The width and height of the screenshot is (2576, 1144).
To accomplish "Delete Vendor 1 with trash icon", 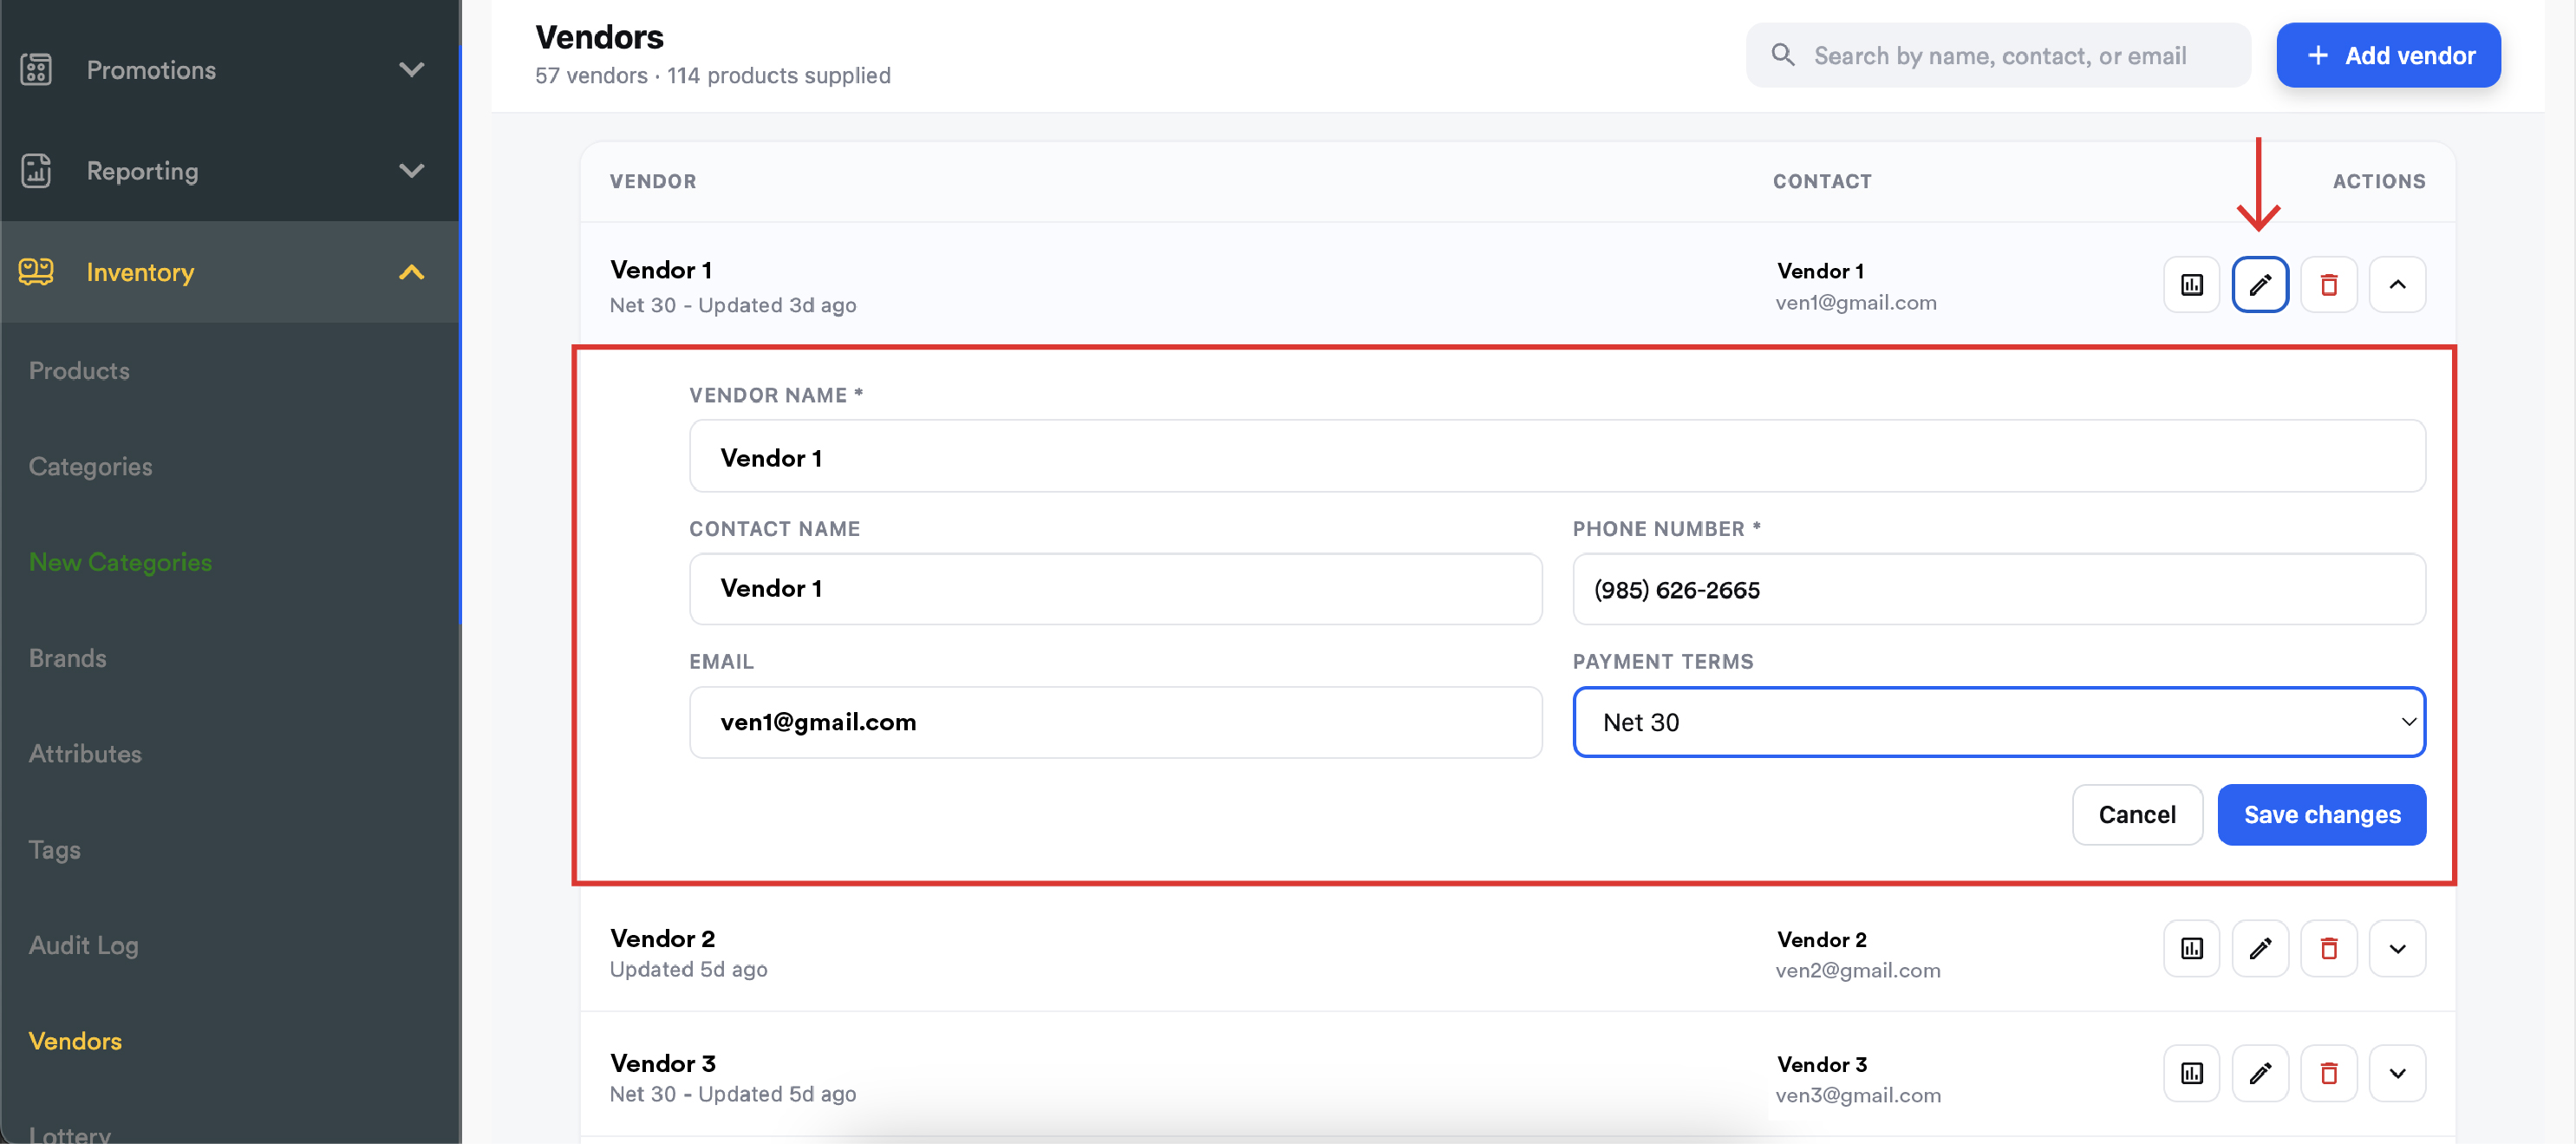I will tap(2329, 285).
